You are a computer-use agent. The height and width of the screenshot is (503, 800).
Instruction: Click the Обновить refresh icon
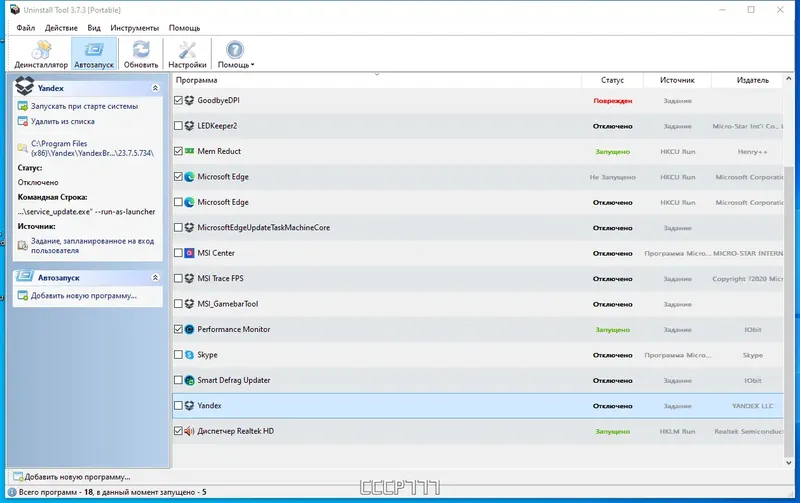point(141,50)
